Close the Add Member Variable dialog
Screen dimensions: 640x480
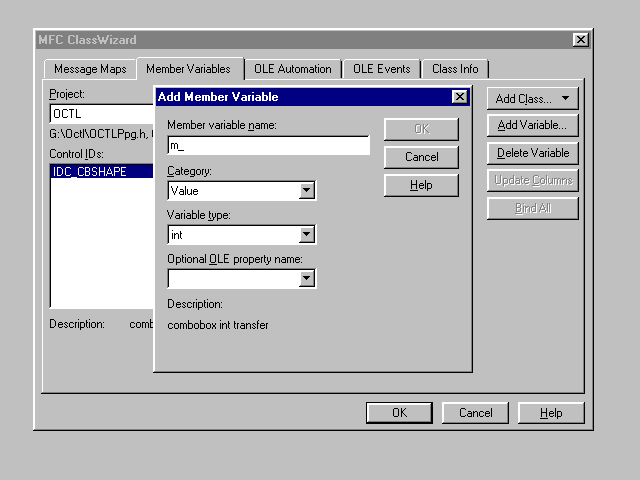[459, 97]
